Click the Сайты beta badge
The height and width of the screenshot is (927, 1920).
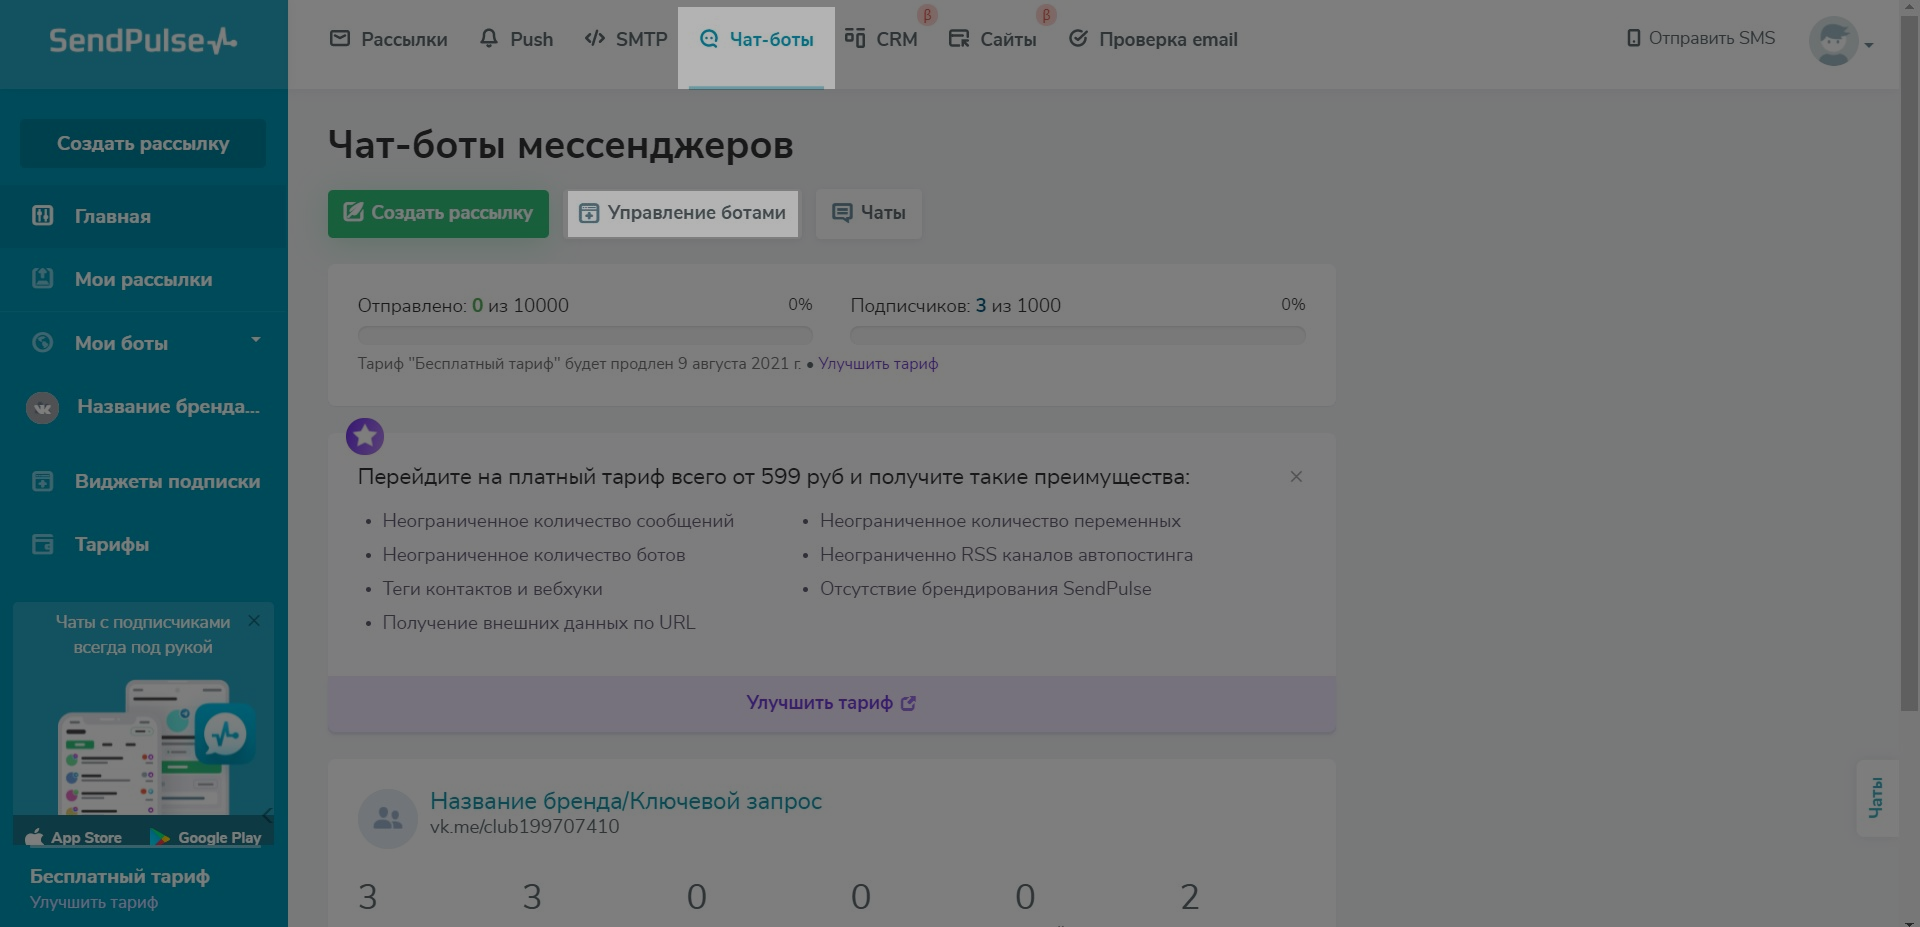(1046, 15)
